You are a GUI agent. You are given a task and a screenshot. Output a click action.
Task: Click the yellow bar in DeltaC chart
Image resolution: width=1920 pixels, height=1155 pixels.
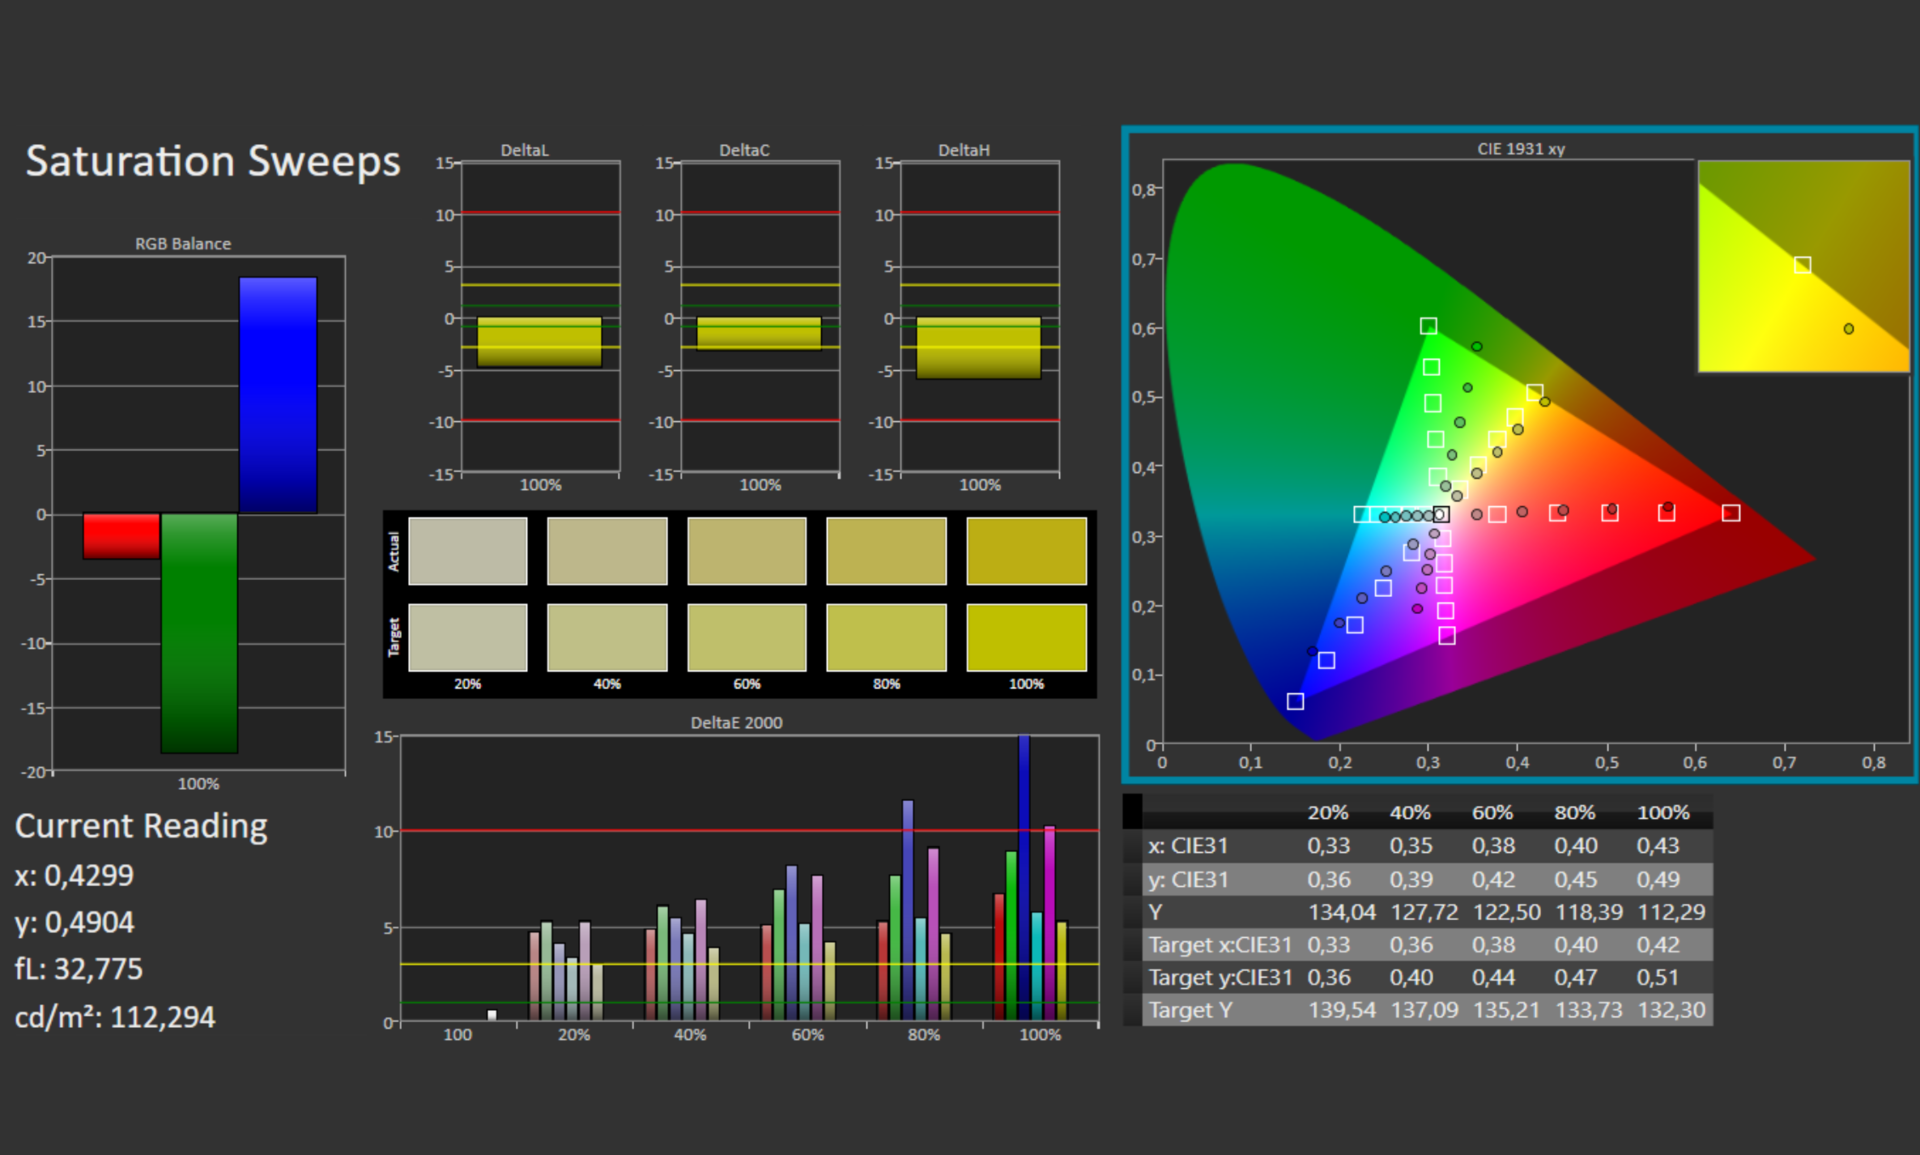[759, 333]
